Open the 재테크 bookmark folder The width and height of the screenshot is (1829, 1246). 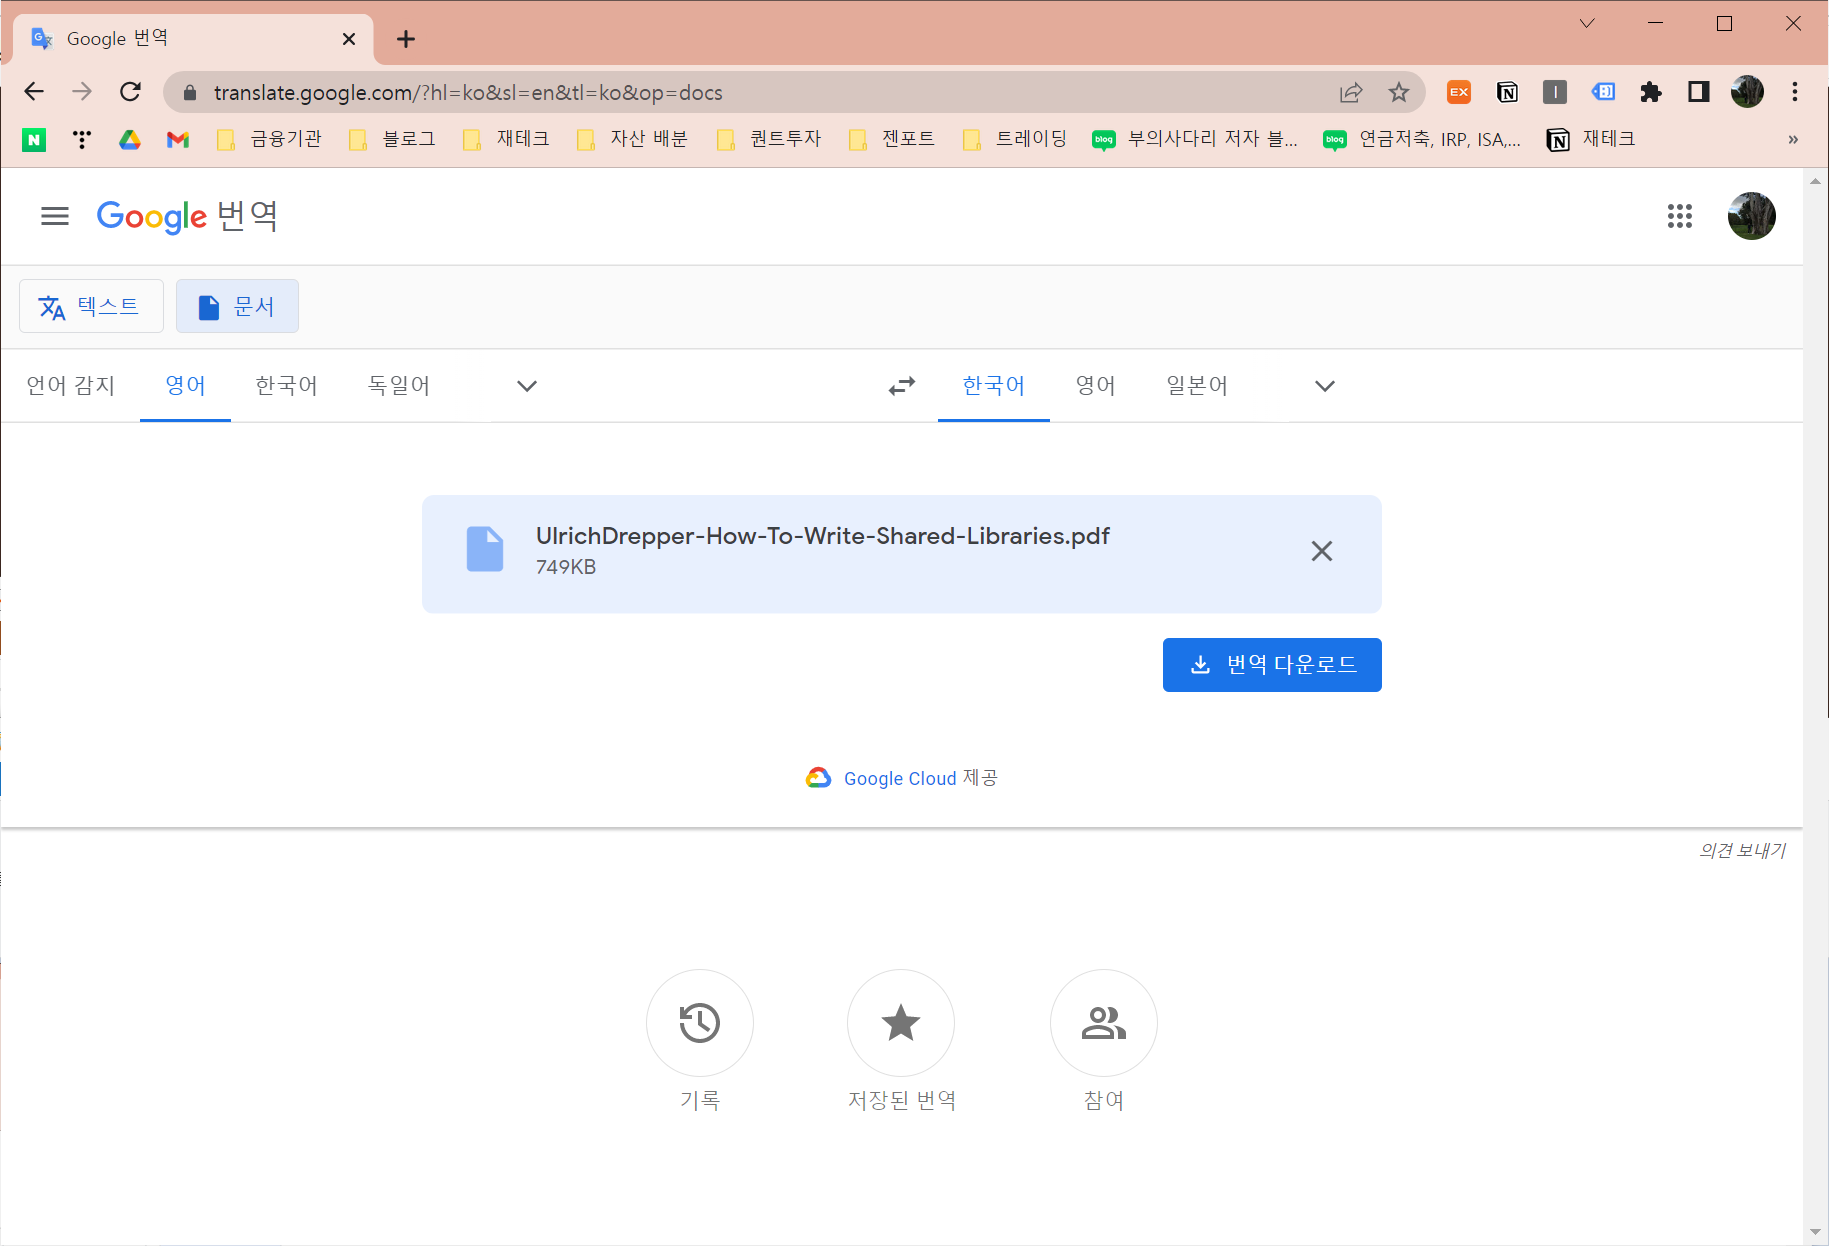tap(507, 139)
